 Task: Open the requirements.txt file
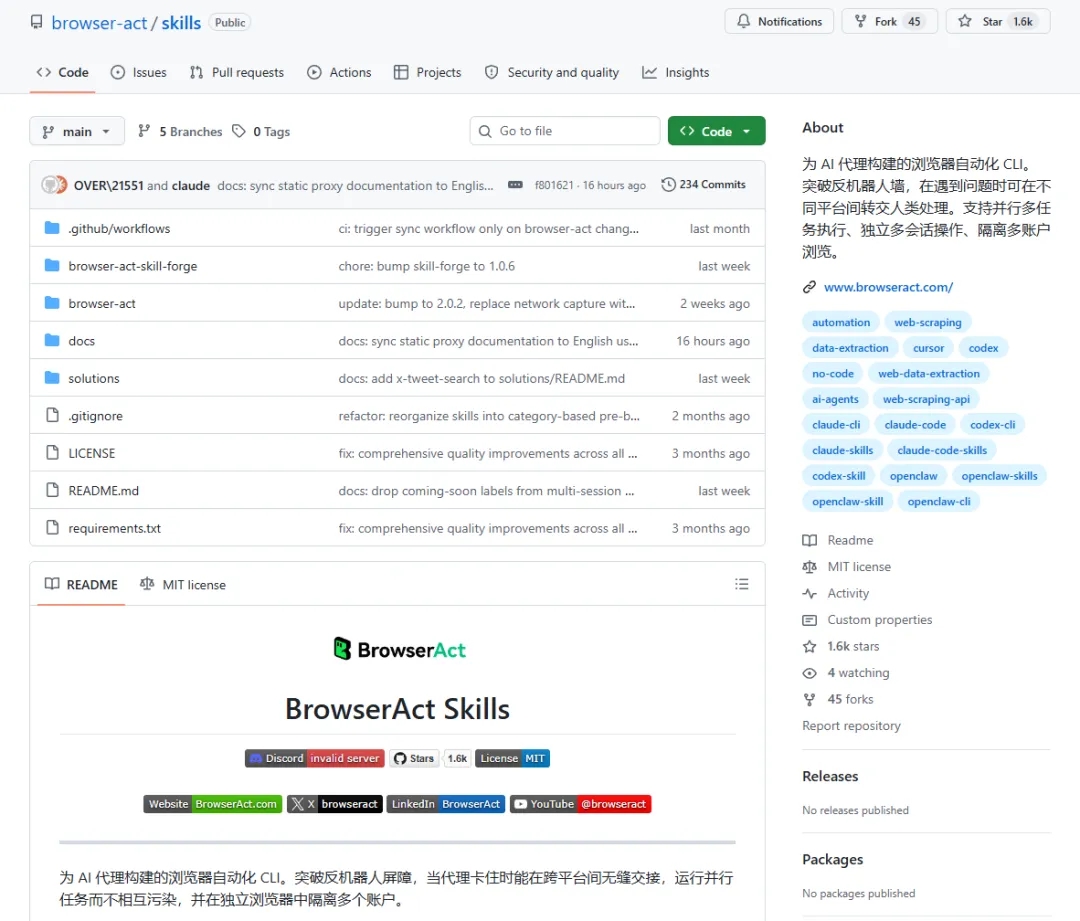114,528
